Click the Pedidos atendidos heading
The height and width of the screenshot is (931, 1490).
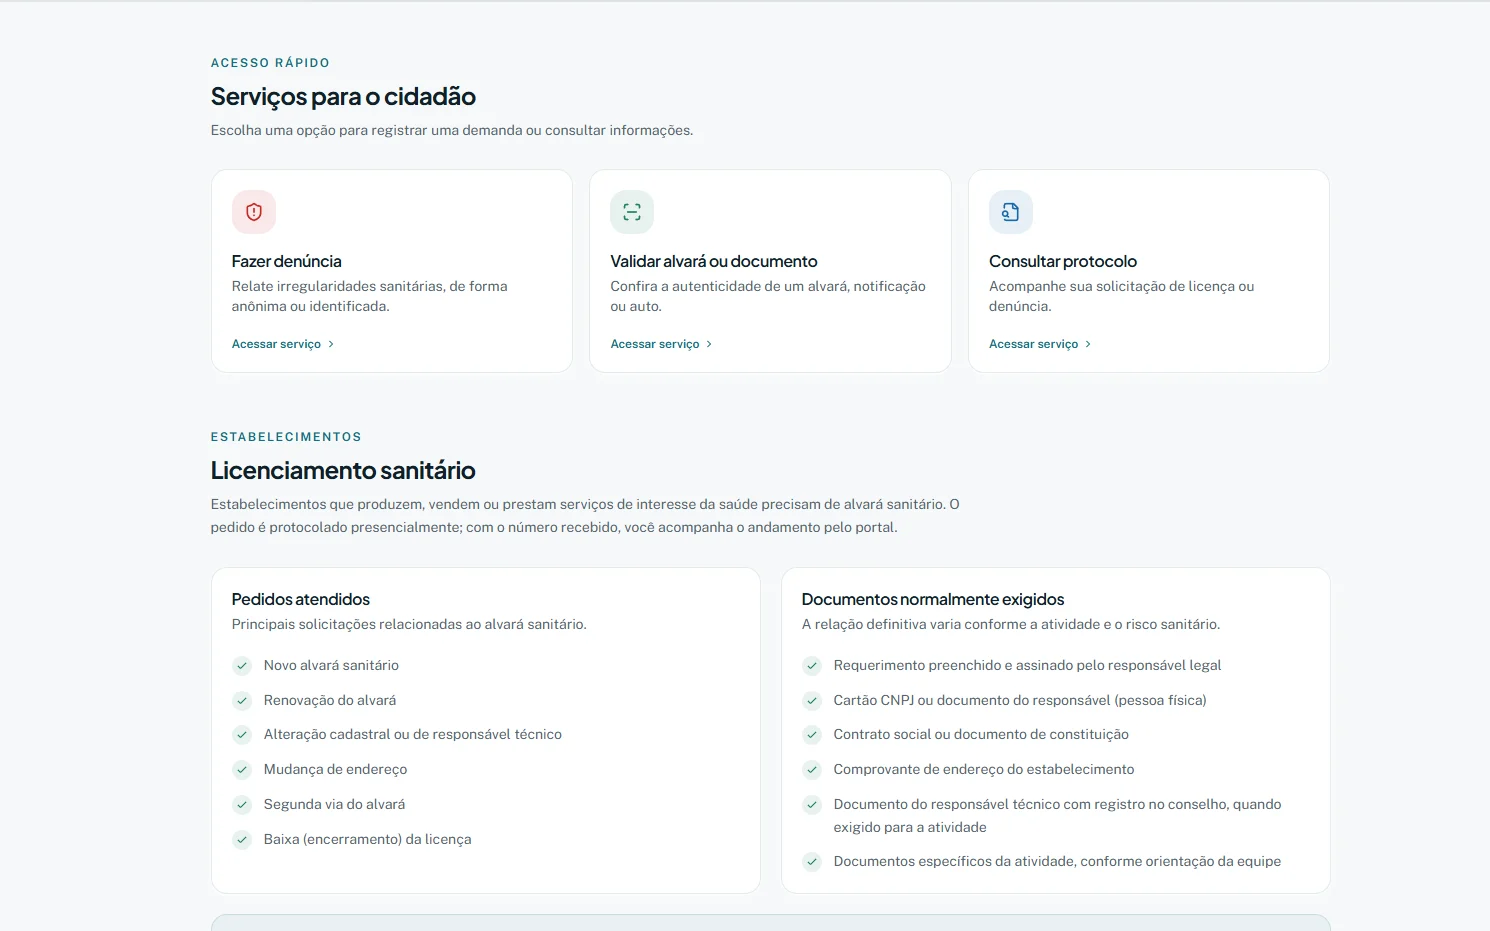tap(301, 599)
